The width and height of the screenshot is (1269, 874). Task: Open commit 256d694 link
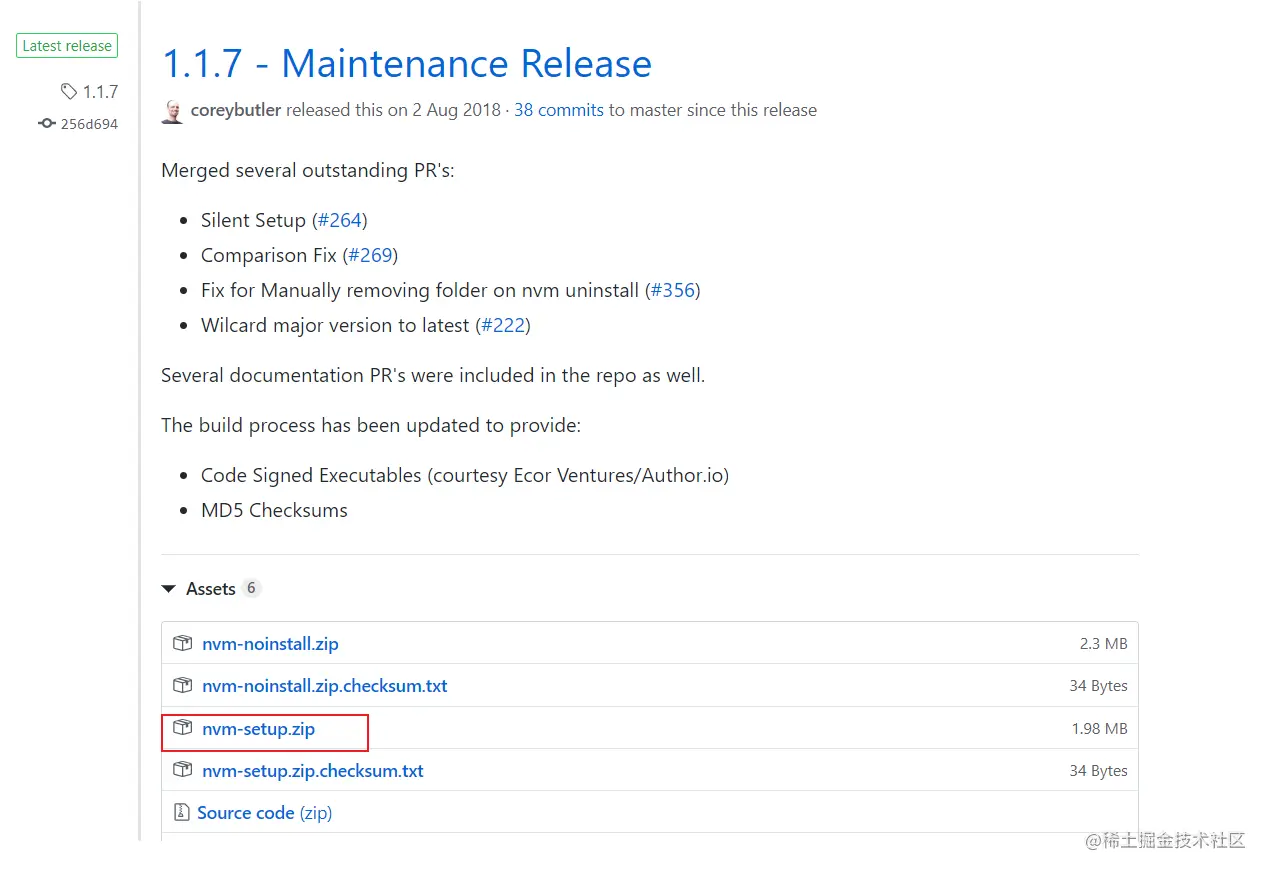[89, 124]
